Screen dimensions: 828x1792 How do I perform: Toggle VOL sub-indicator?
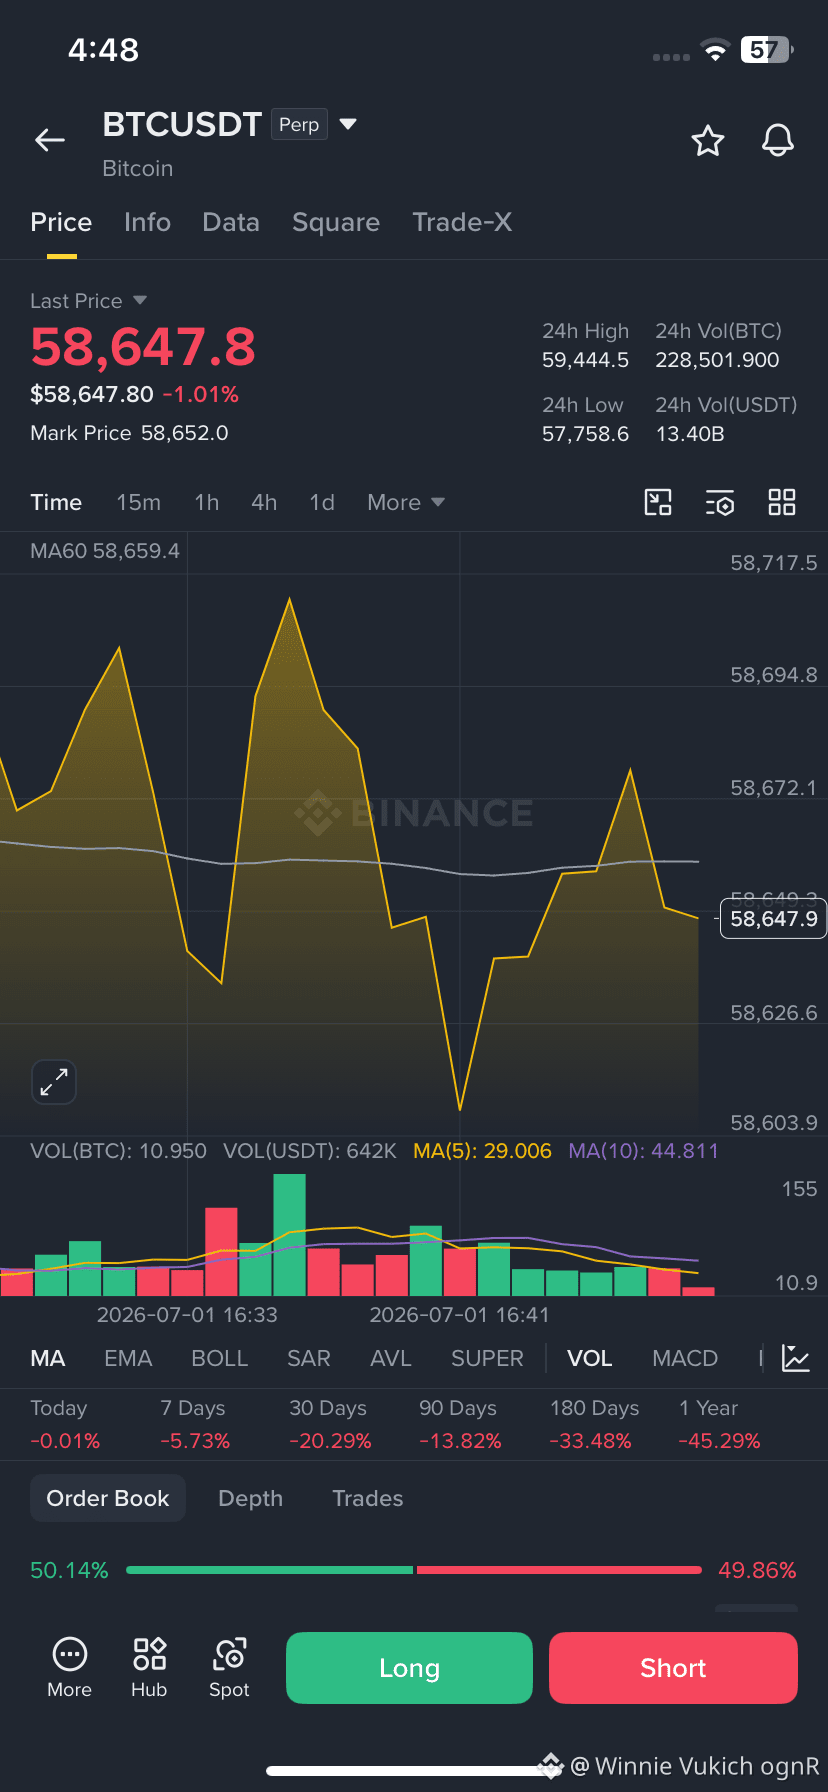[589, 1358]
